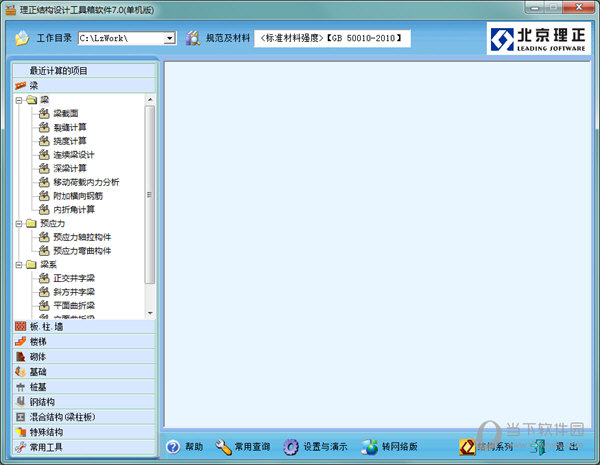Open 常用查询 wrench icon
The width and height of the screenshot is (600, 465).
pos(223,447)
